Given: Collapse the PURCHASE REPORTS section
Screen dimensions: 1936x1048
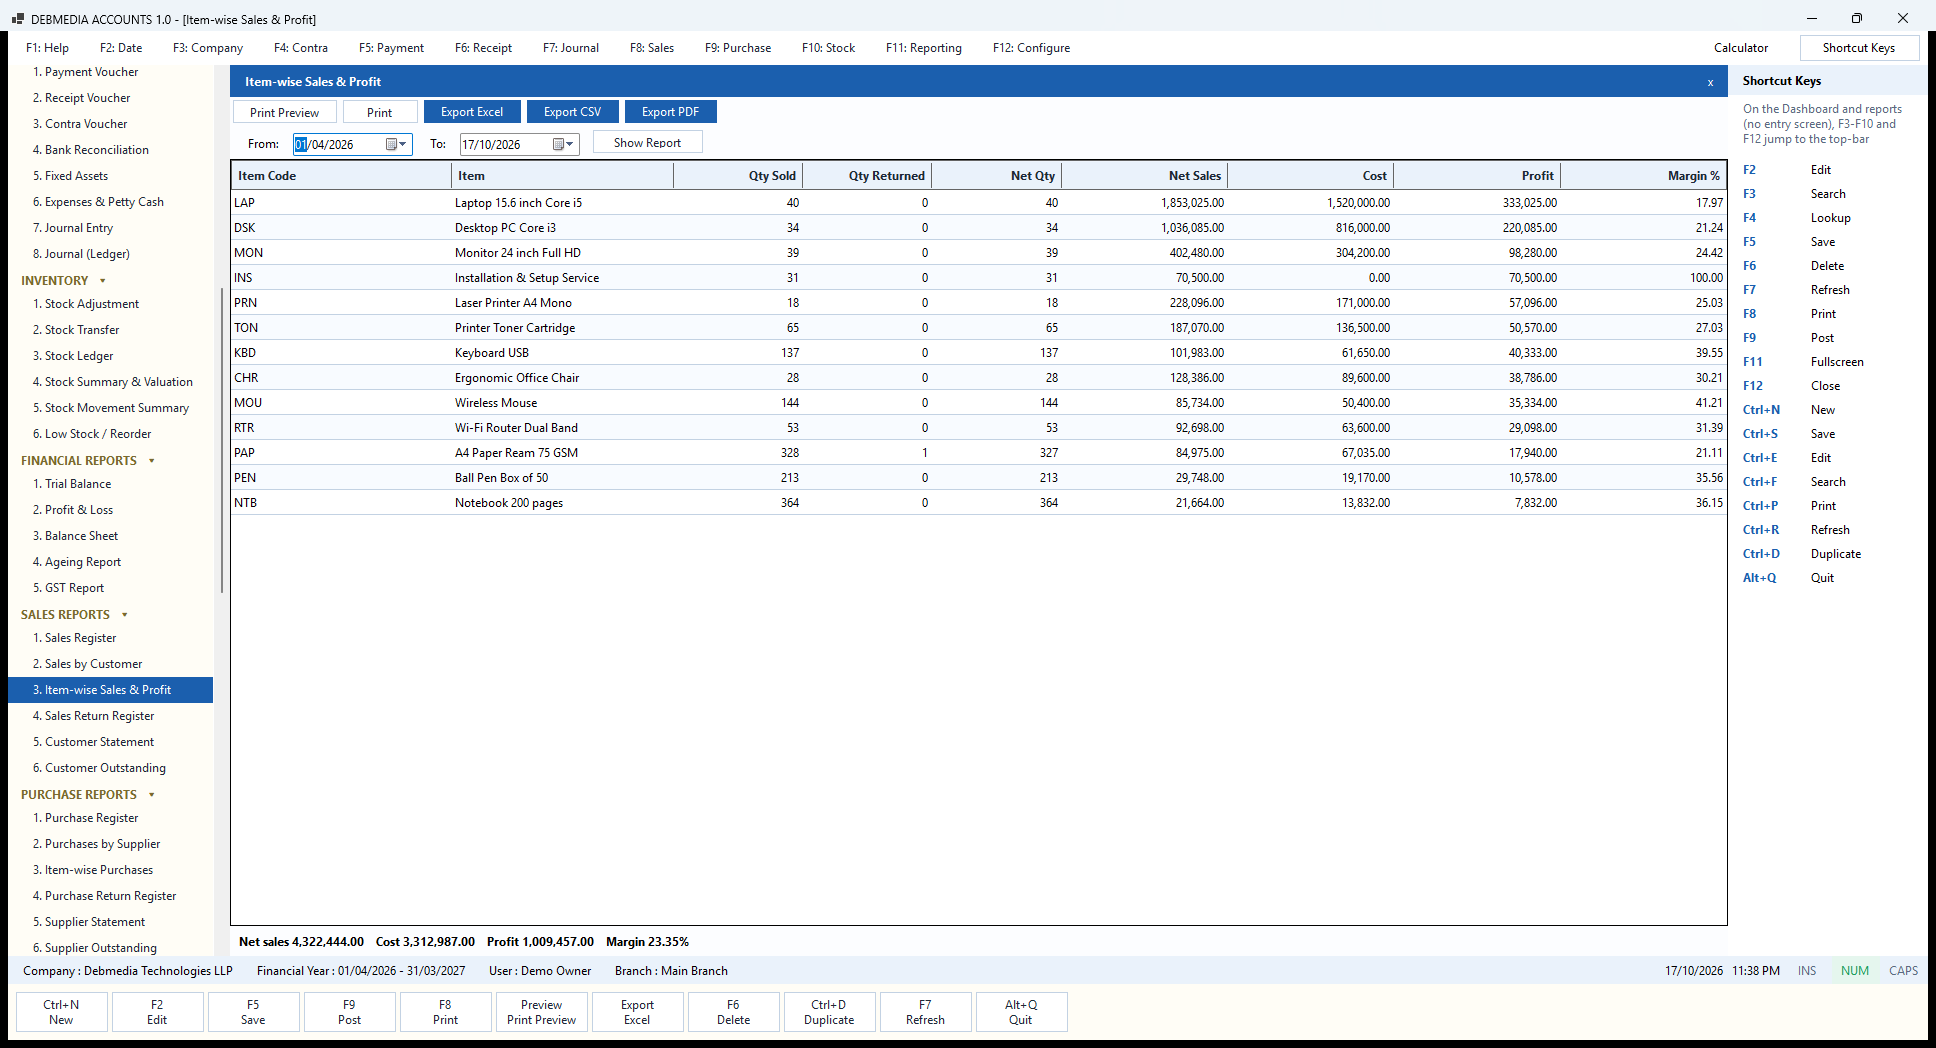Looking at the screenshot, I should point(151,795).
